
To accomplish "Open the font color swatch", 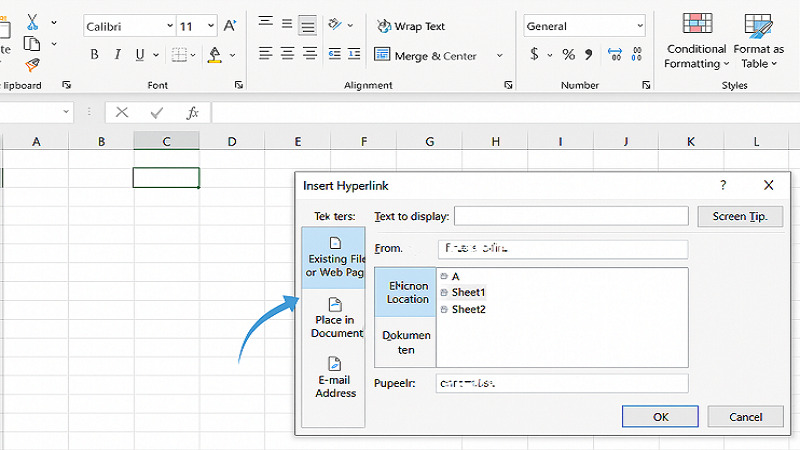I will pos(215,55).
